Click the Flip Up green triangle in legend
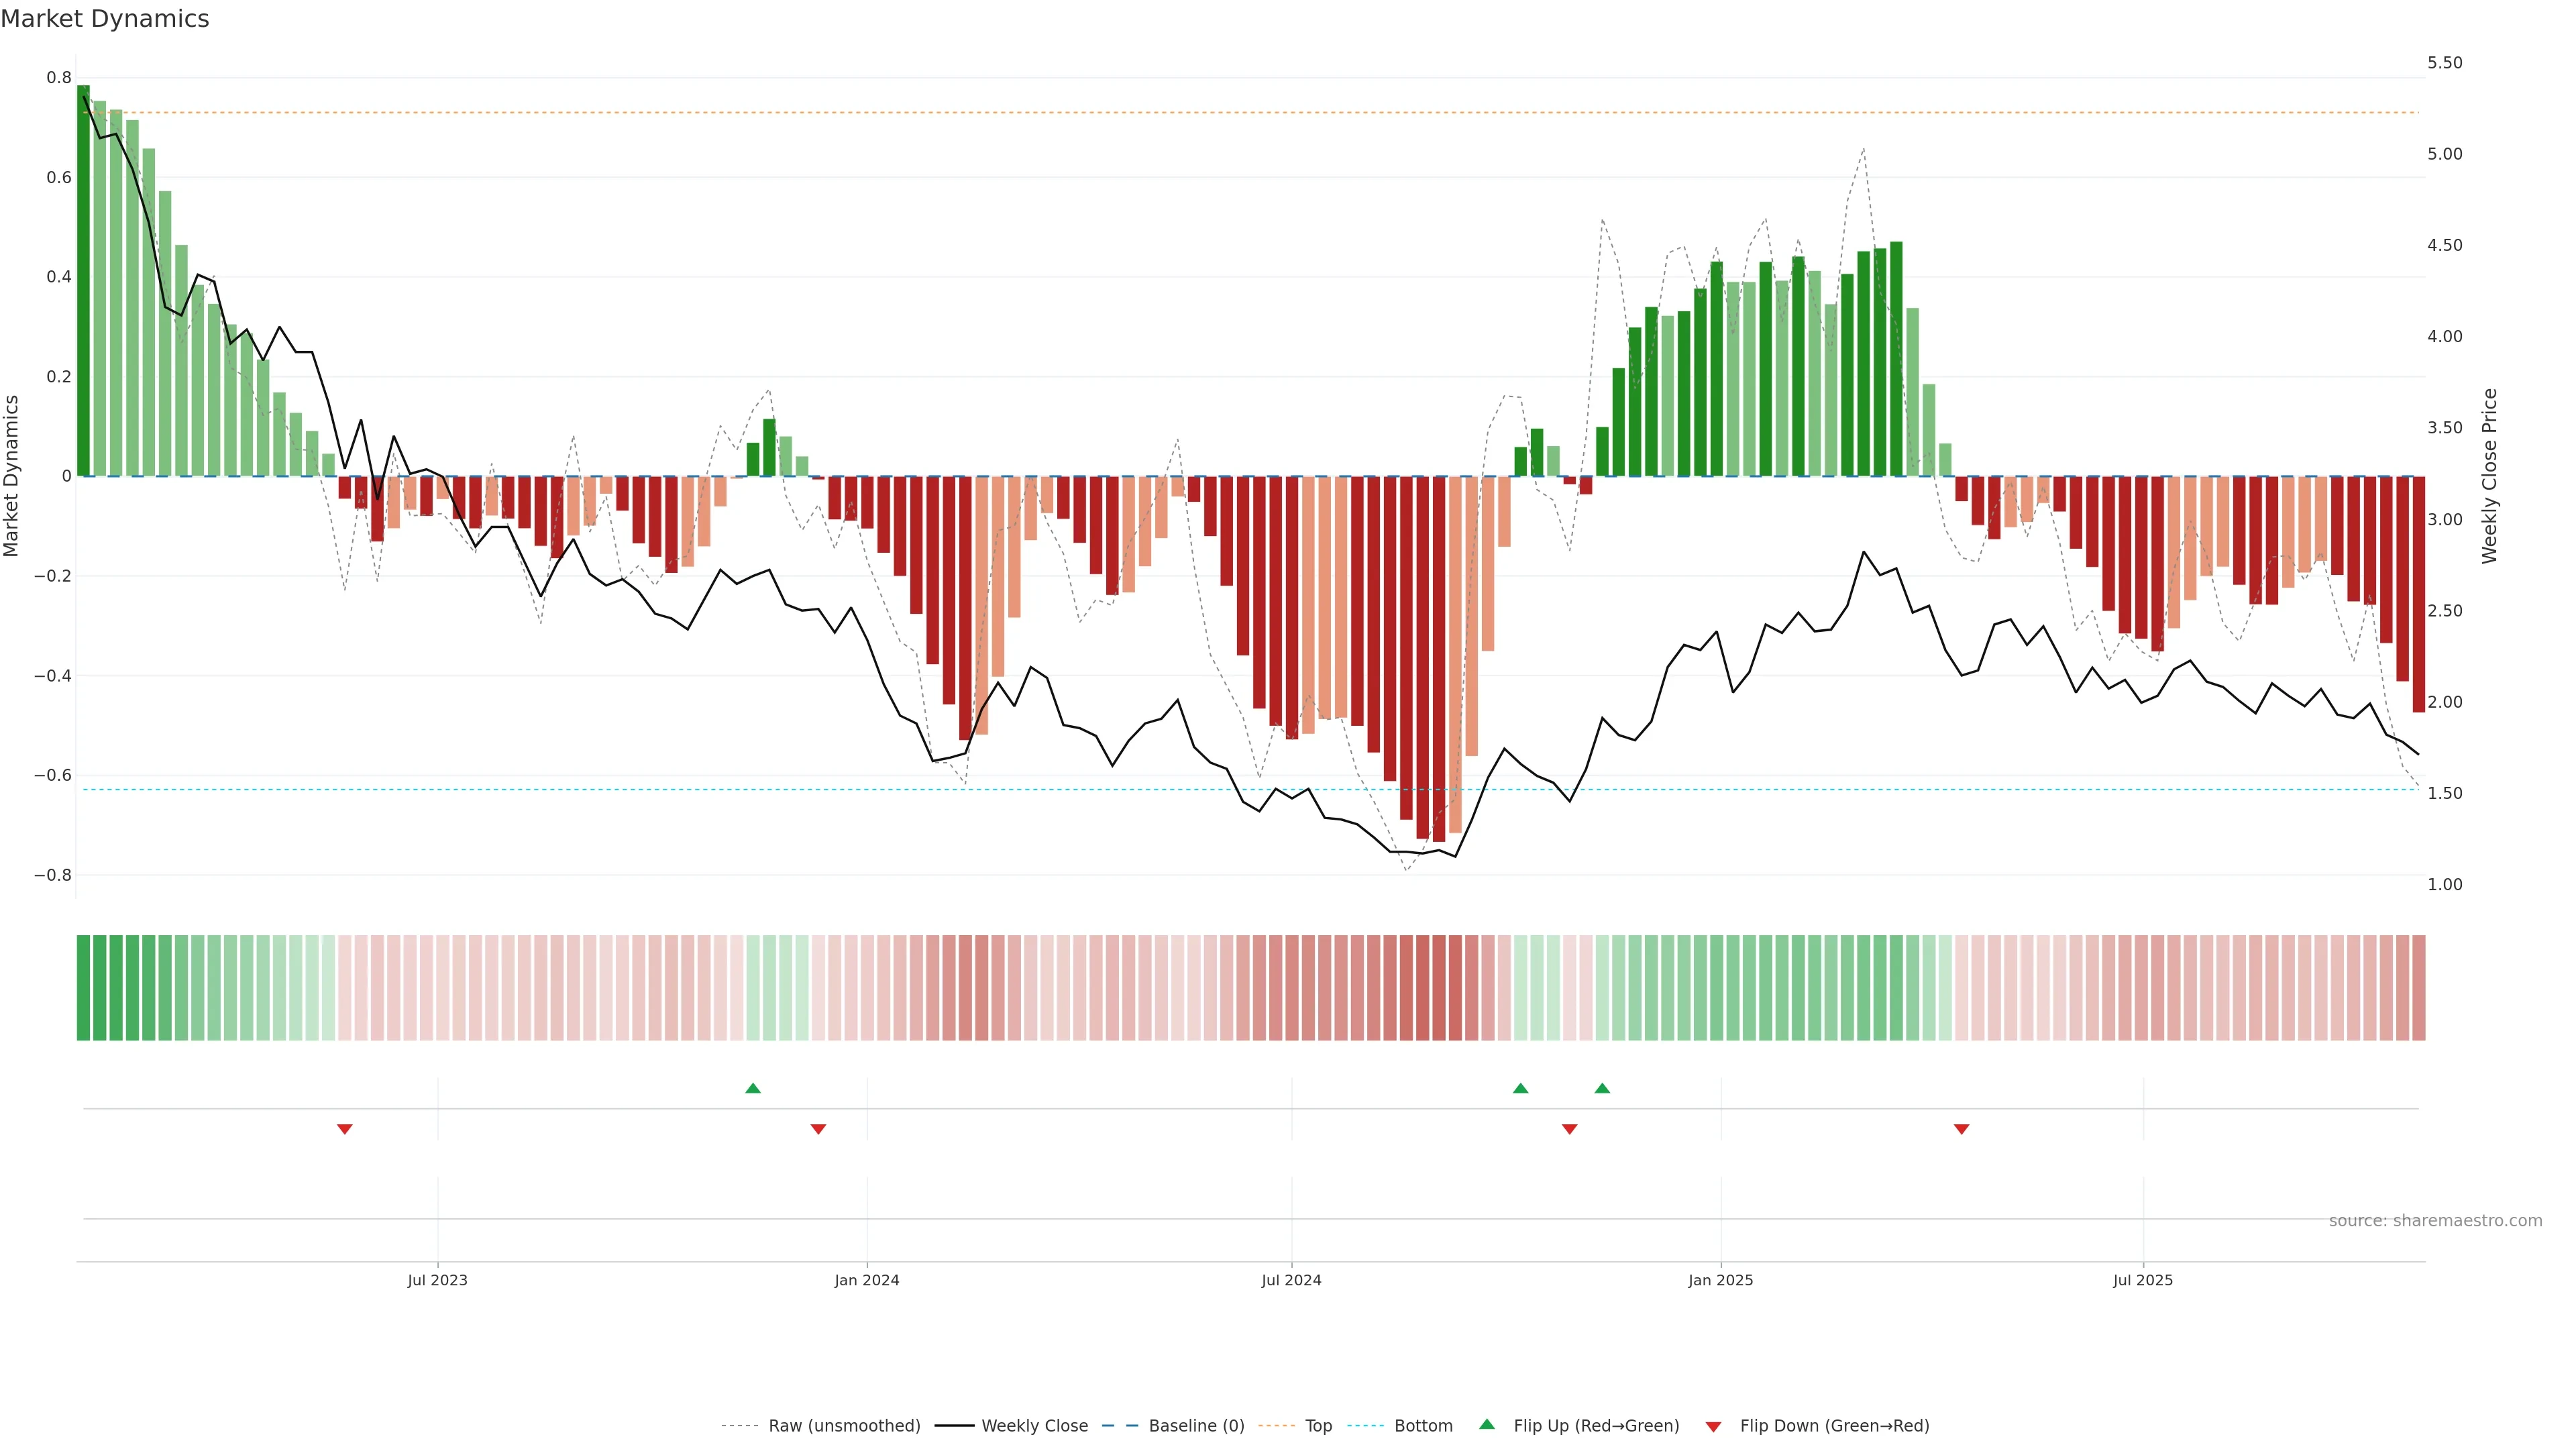2576x1449 pixels. click(1487, 1424)
